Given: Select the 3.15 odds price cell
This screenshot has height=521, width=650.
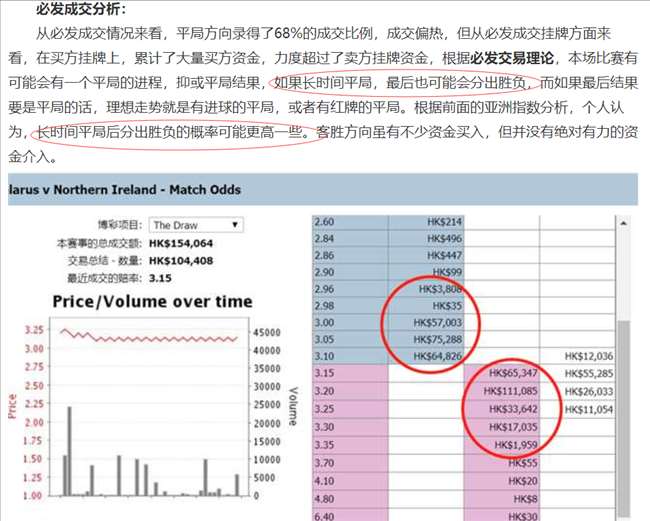Looking at the screenshot, I should (349, 374).
